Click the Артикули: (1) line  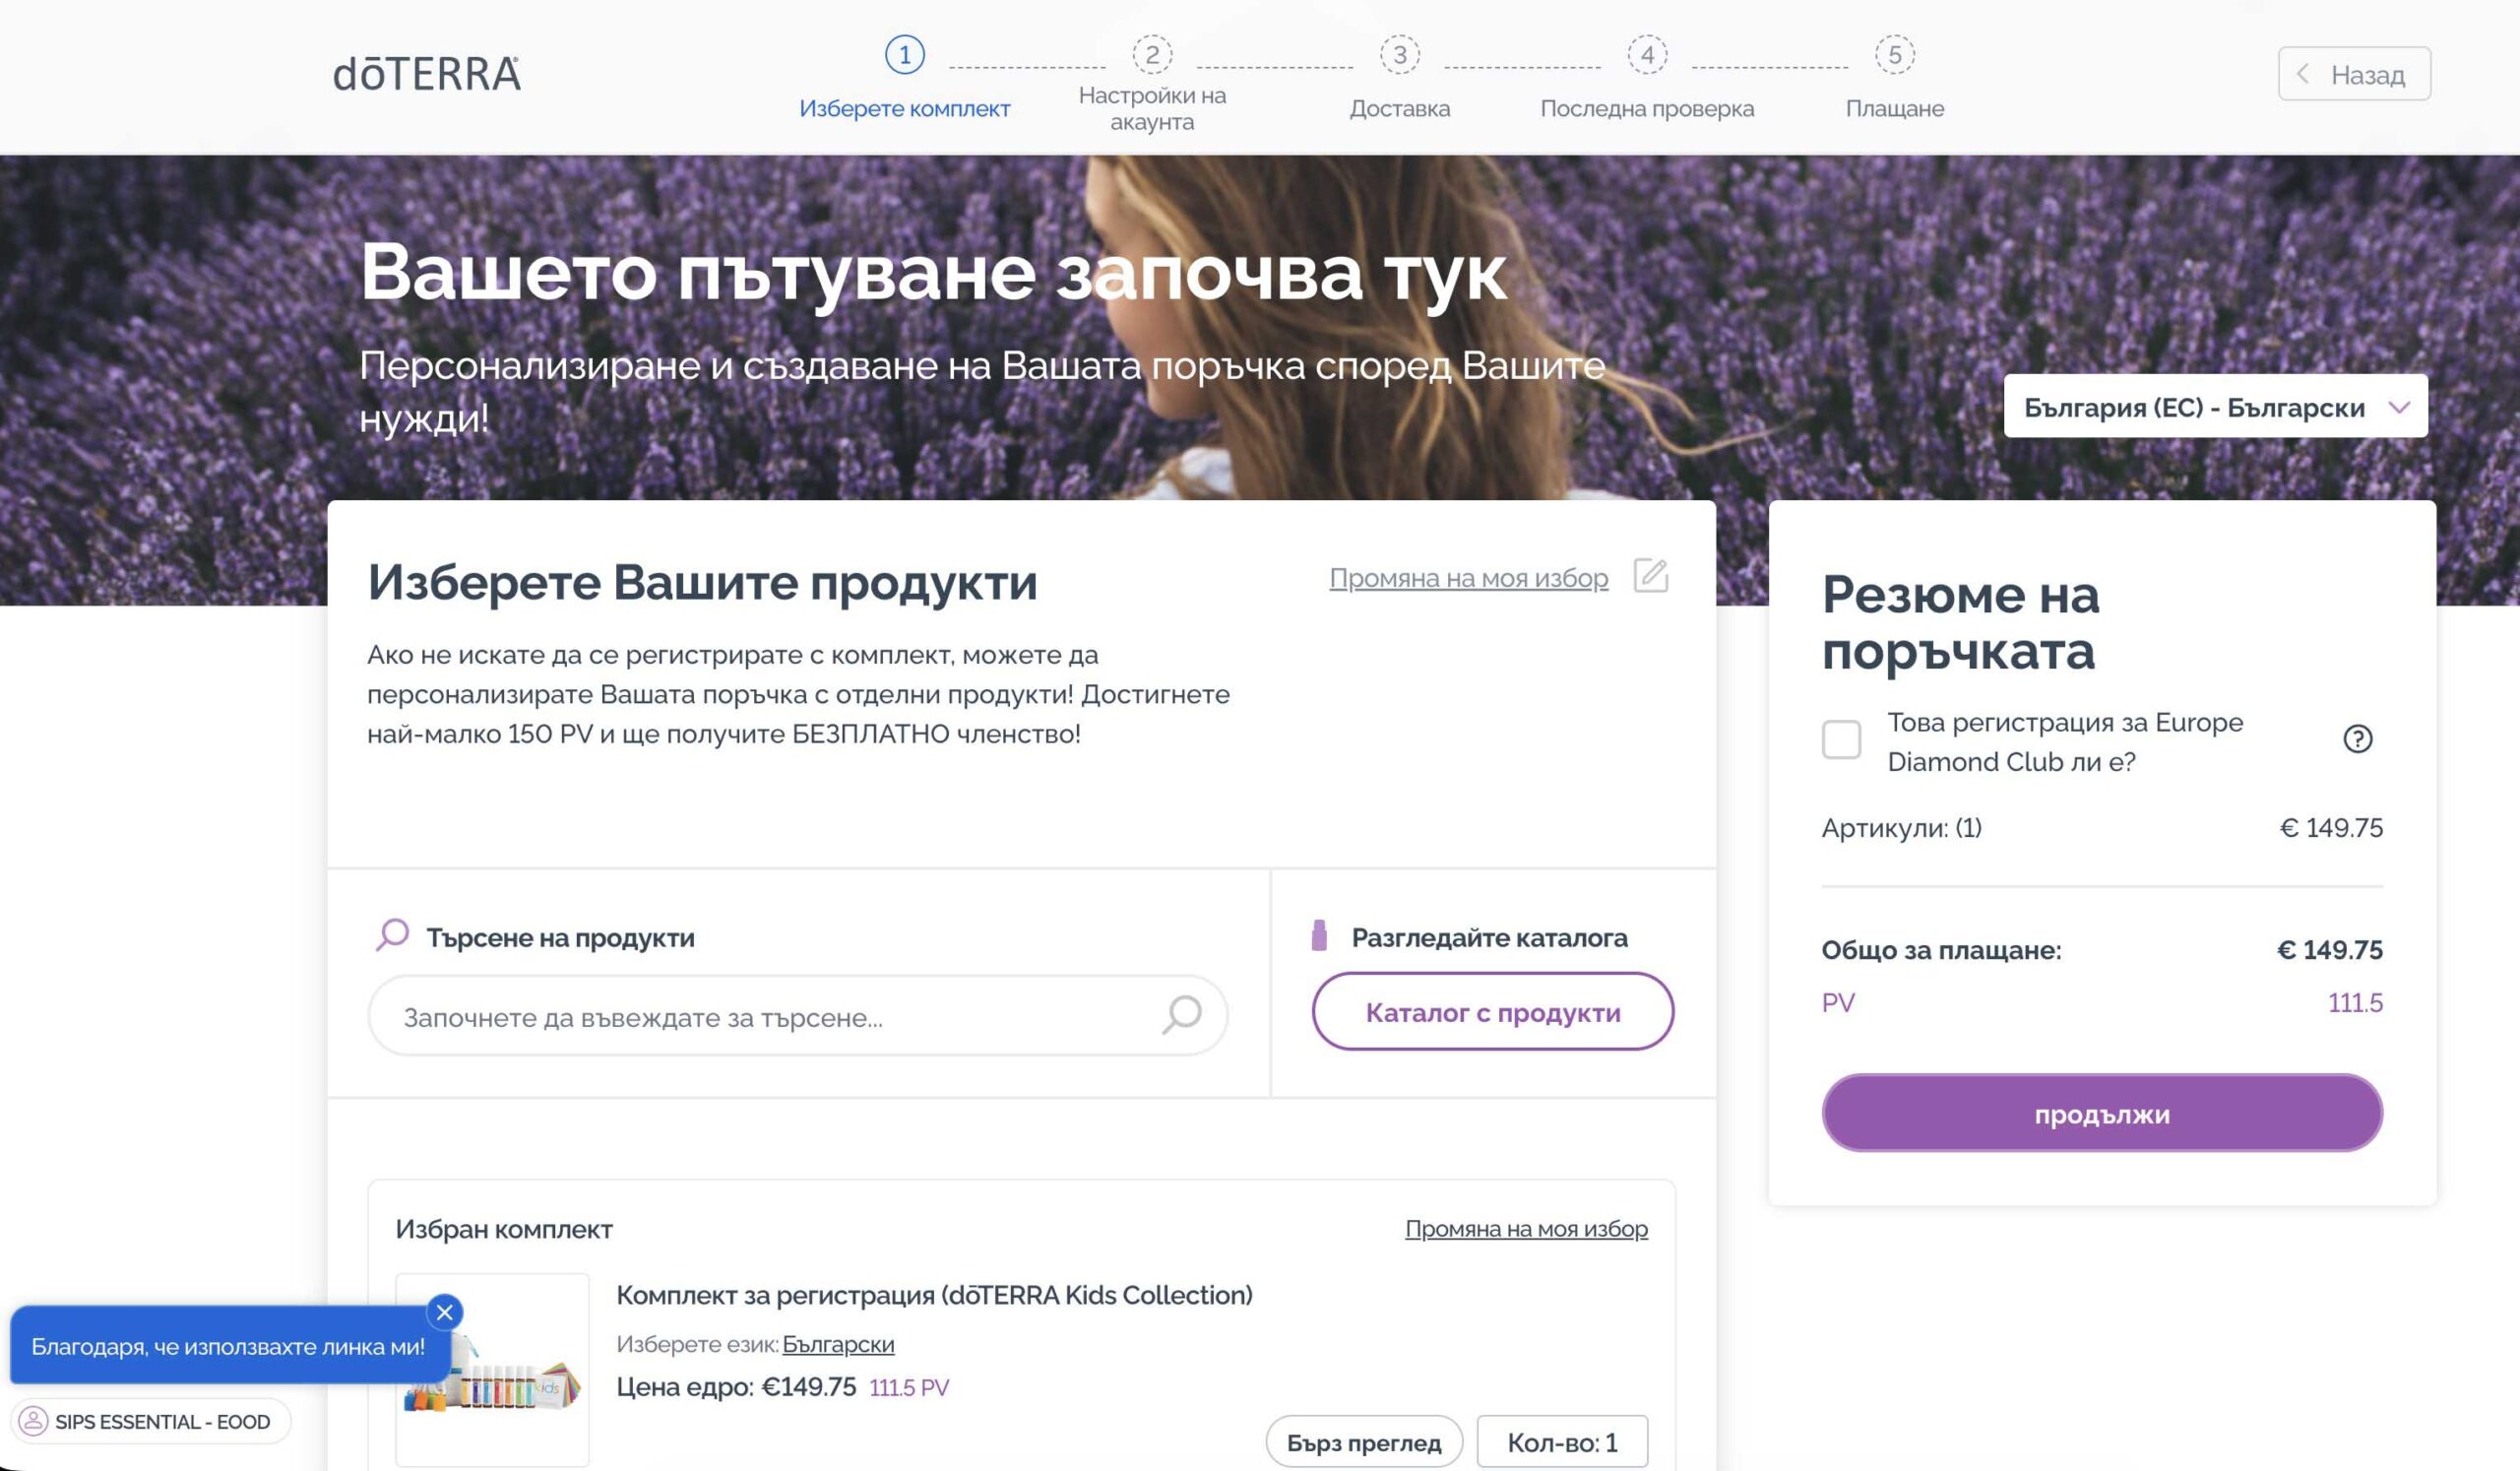coord(2102,828)
